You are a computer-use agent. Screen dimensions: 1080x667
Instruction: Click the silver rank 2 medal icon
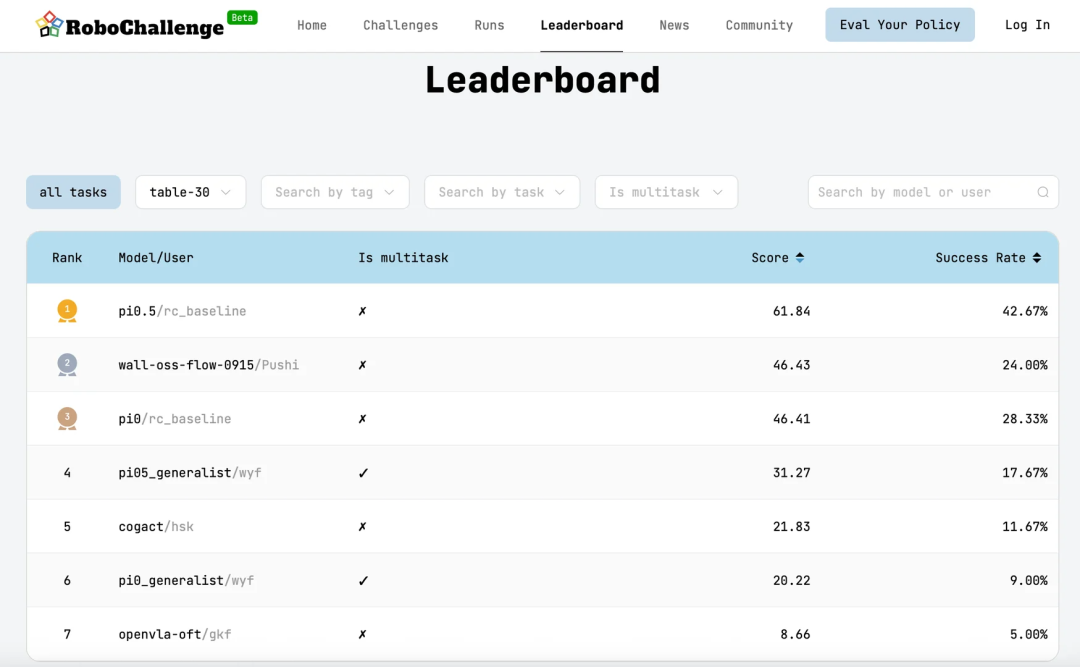point(67,365)
